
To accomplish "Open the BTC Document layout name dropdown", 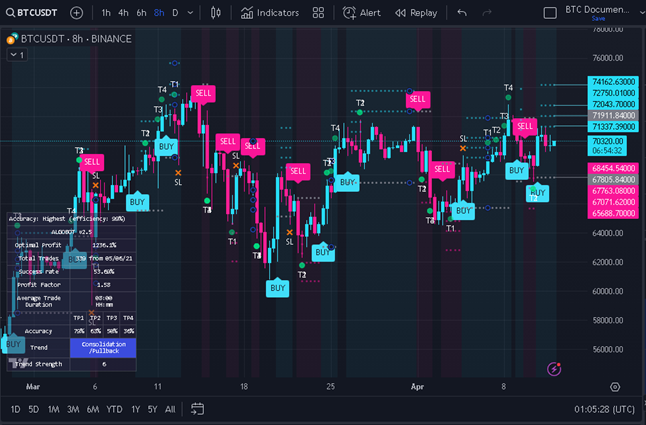I will (x=602, y=12).
